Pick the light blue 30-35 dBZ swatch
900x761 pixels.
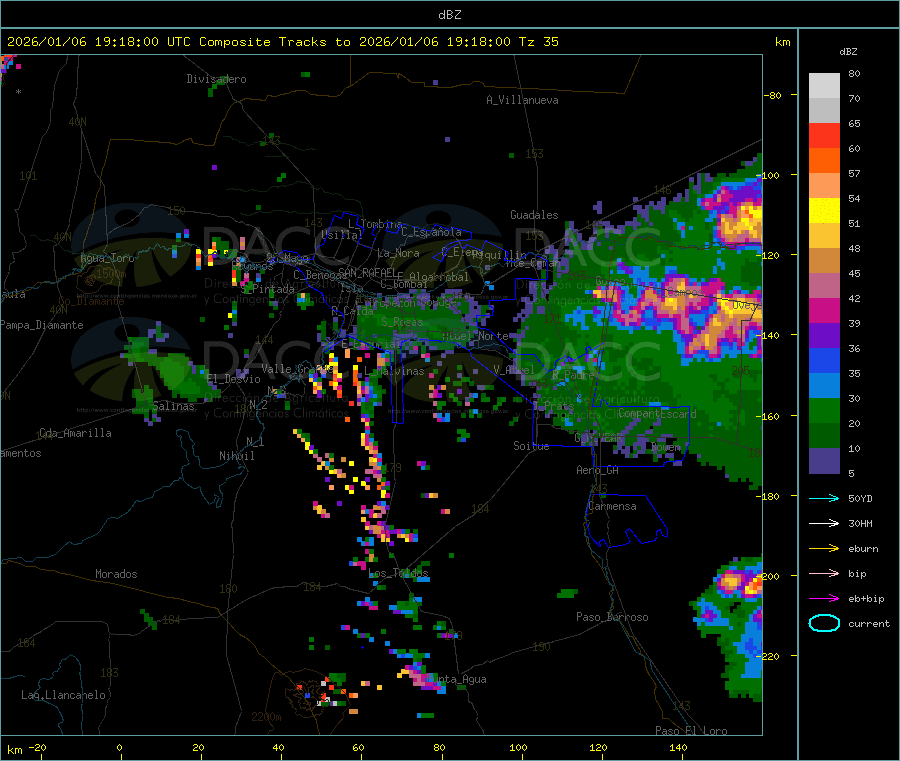click(824, 386)
